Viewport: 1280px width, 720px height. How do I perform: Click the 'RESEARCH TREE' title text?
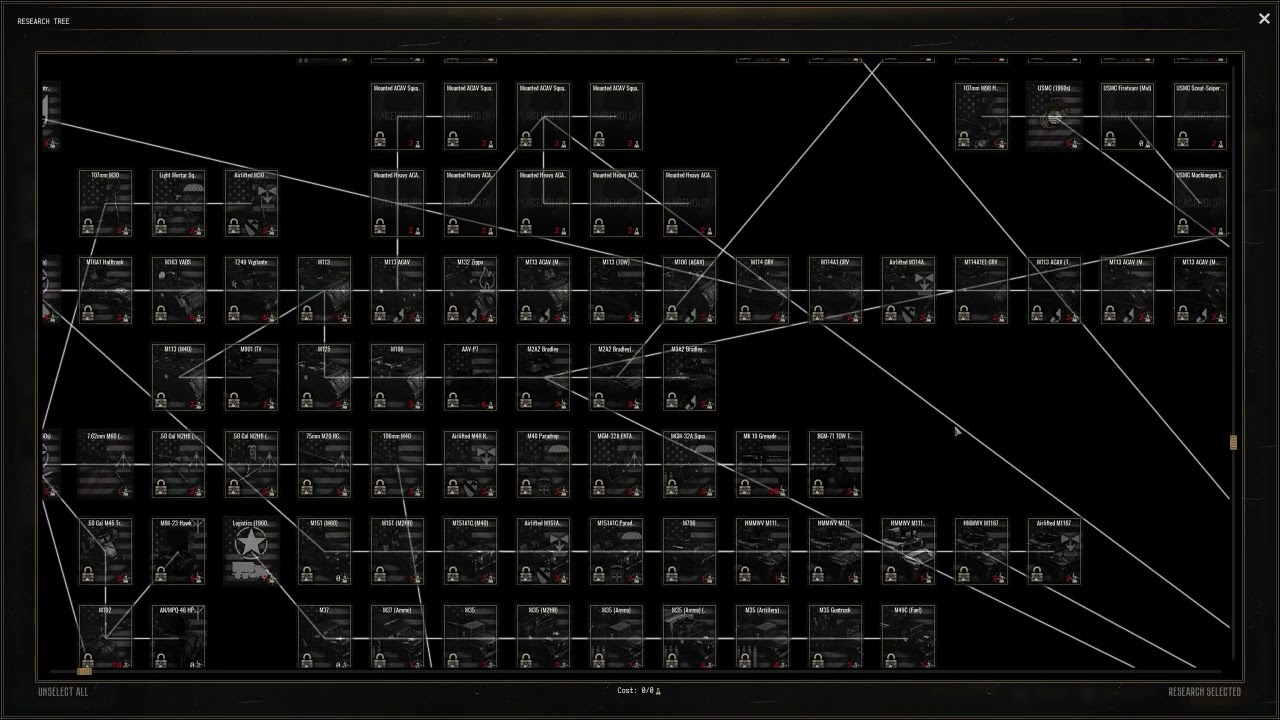[x=43, y=21]
